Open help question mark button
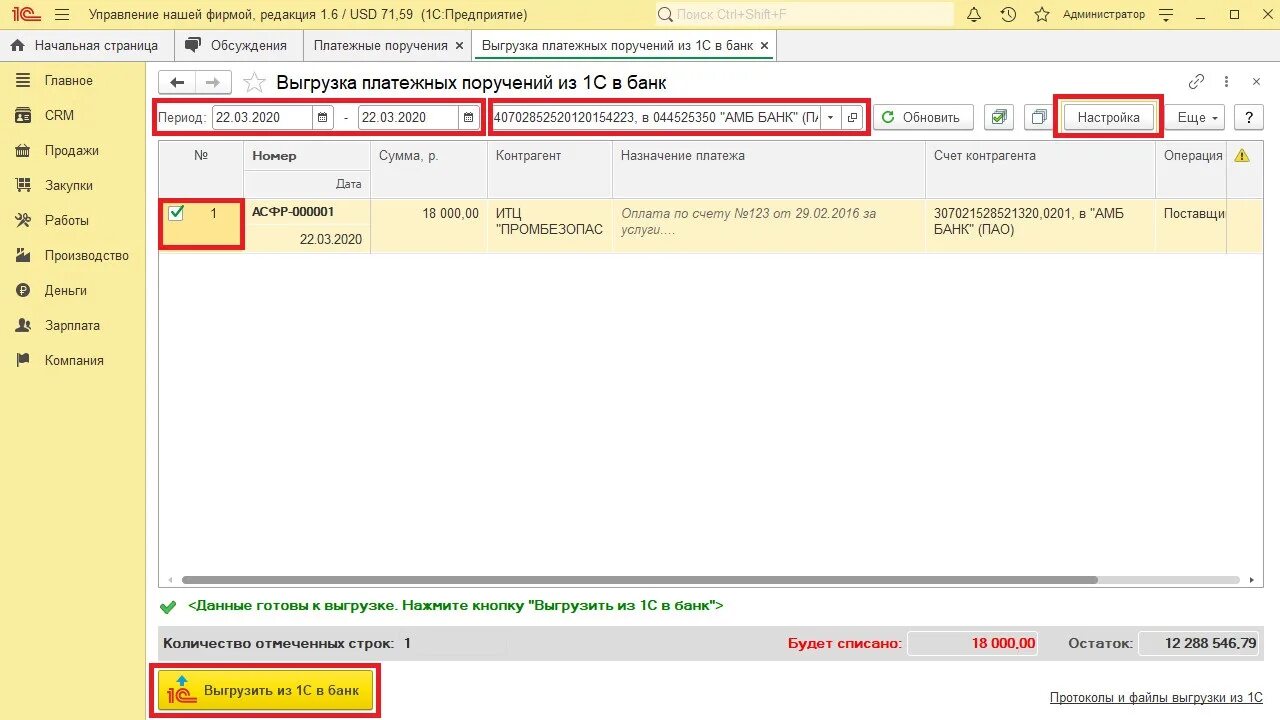The image size is (1280, 720). pyautogui.click(x=1248, y=117)
